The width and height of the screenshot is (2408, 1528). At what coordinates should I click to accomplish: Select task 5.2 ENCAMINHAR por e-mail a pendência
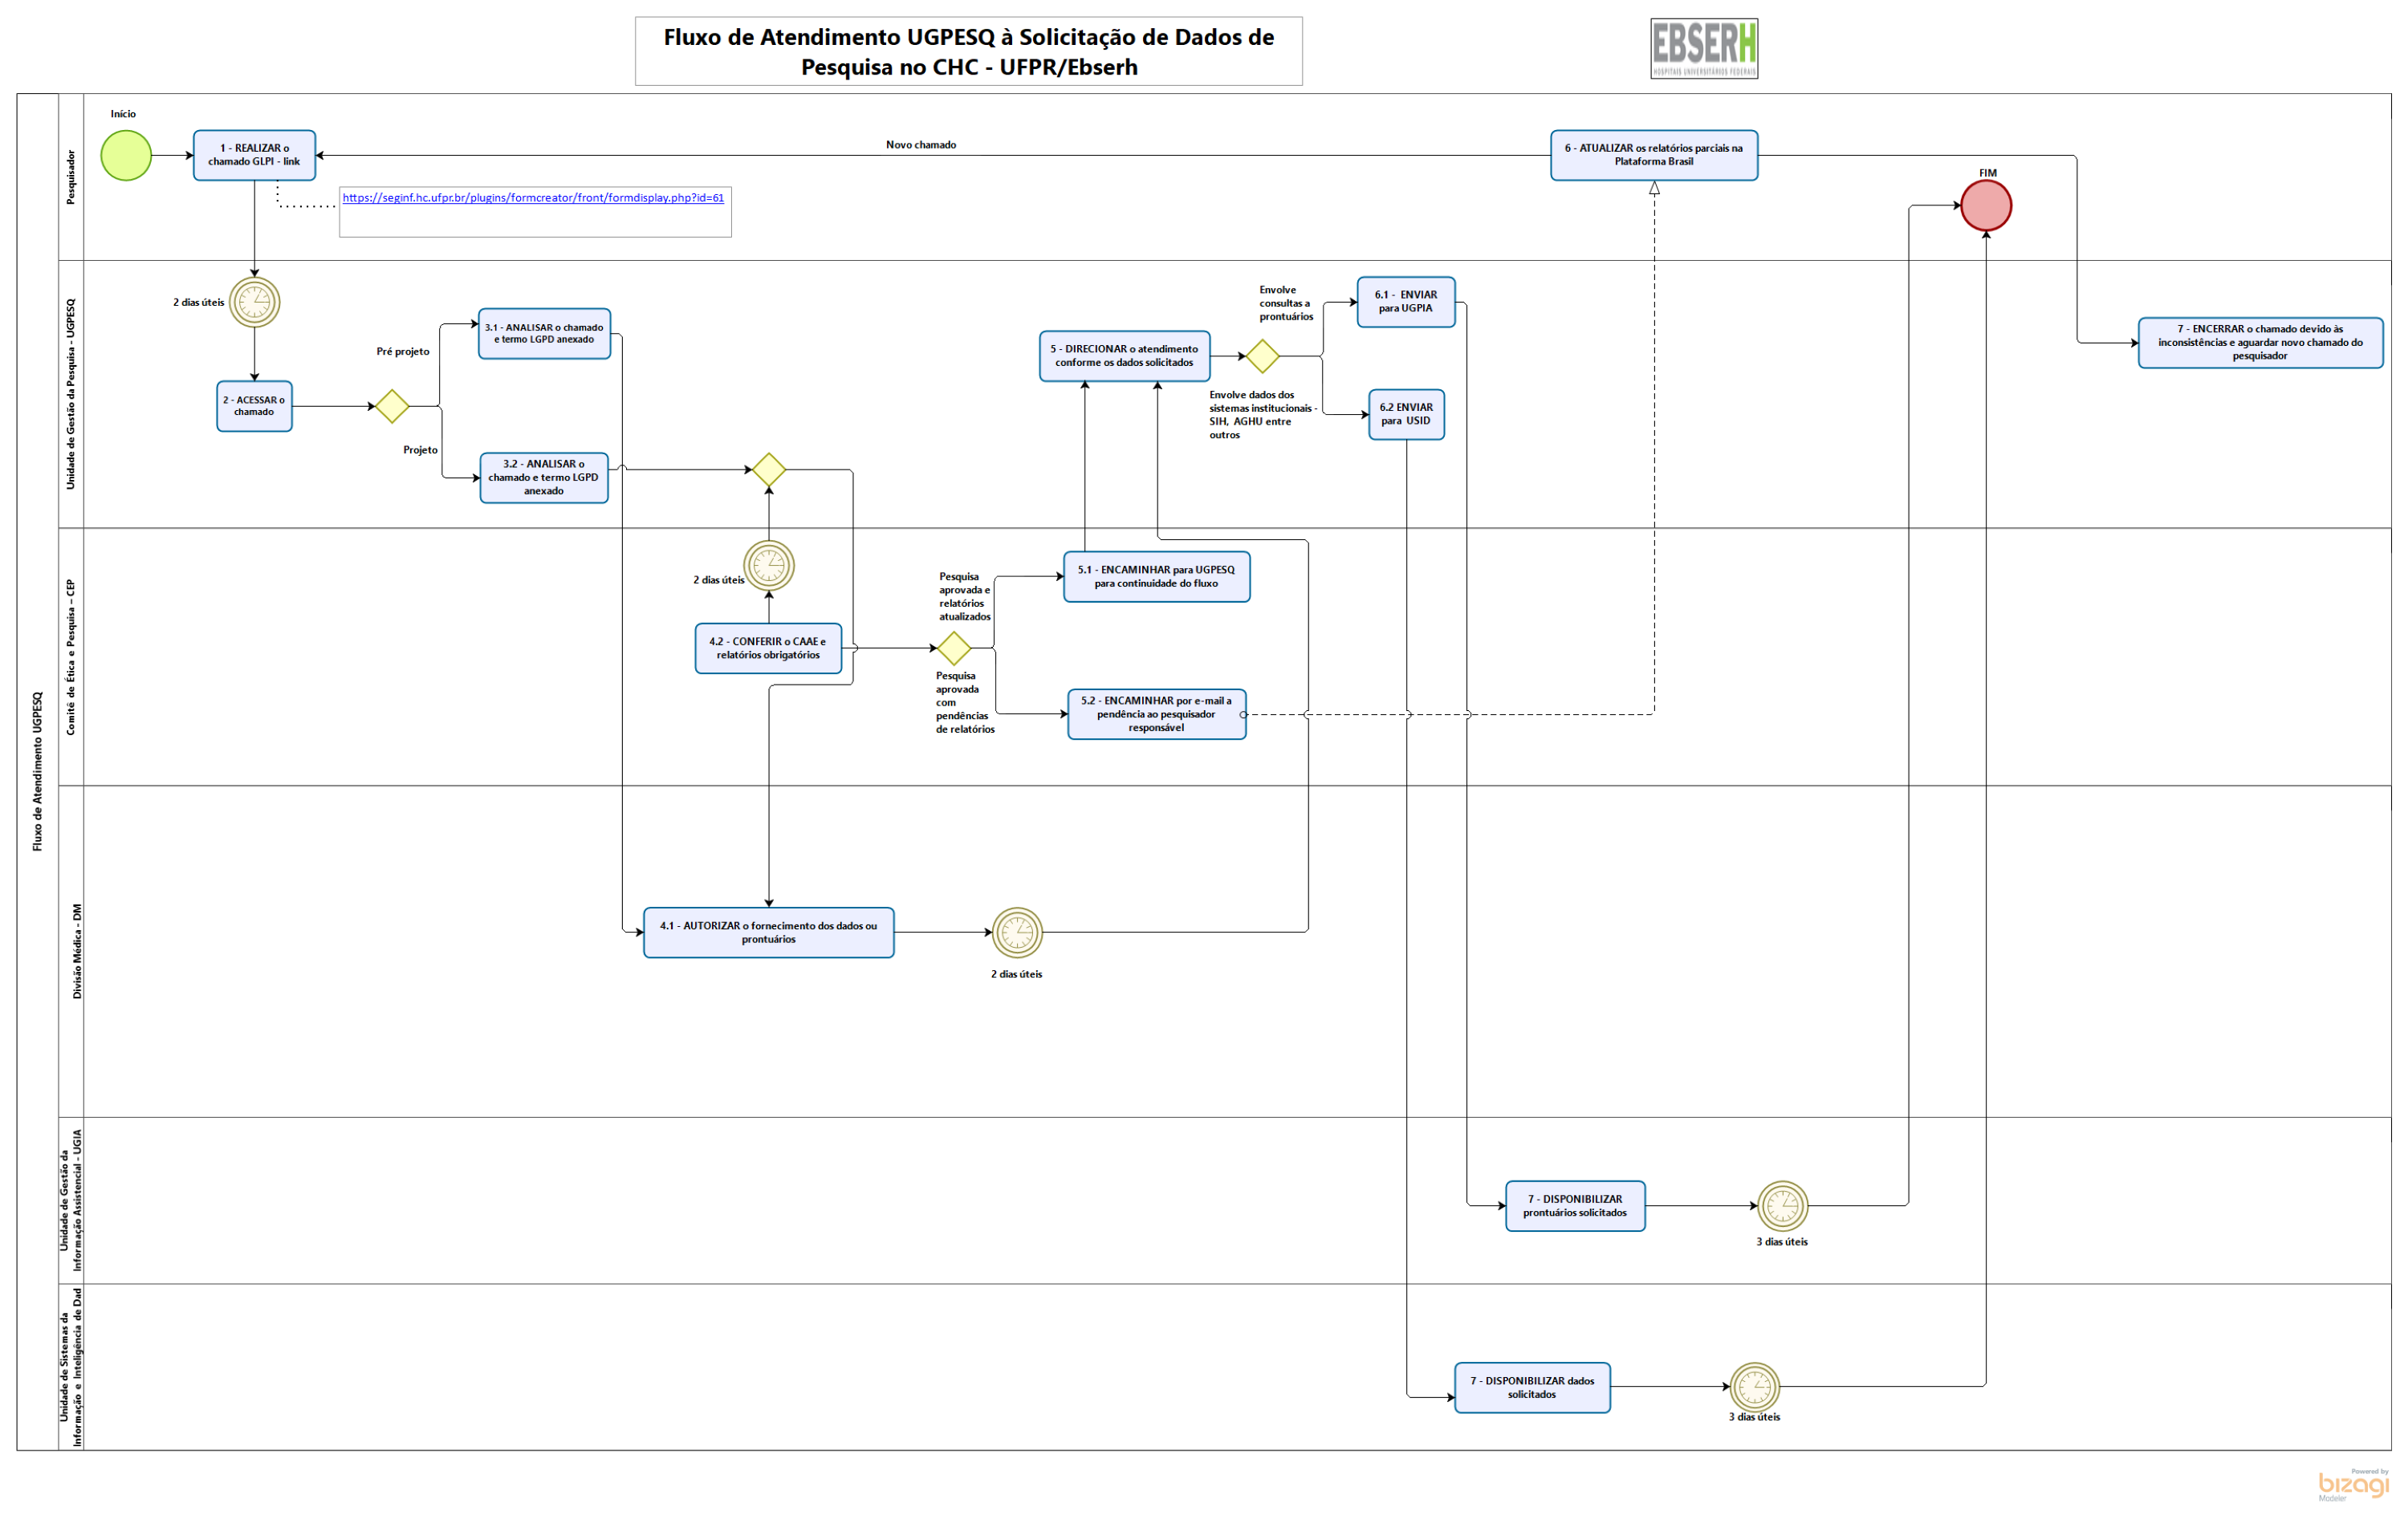(x=1156, y=714)
